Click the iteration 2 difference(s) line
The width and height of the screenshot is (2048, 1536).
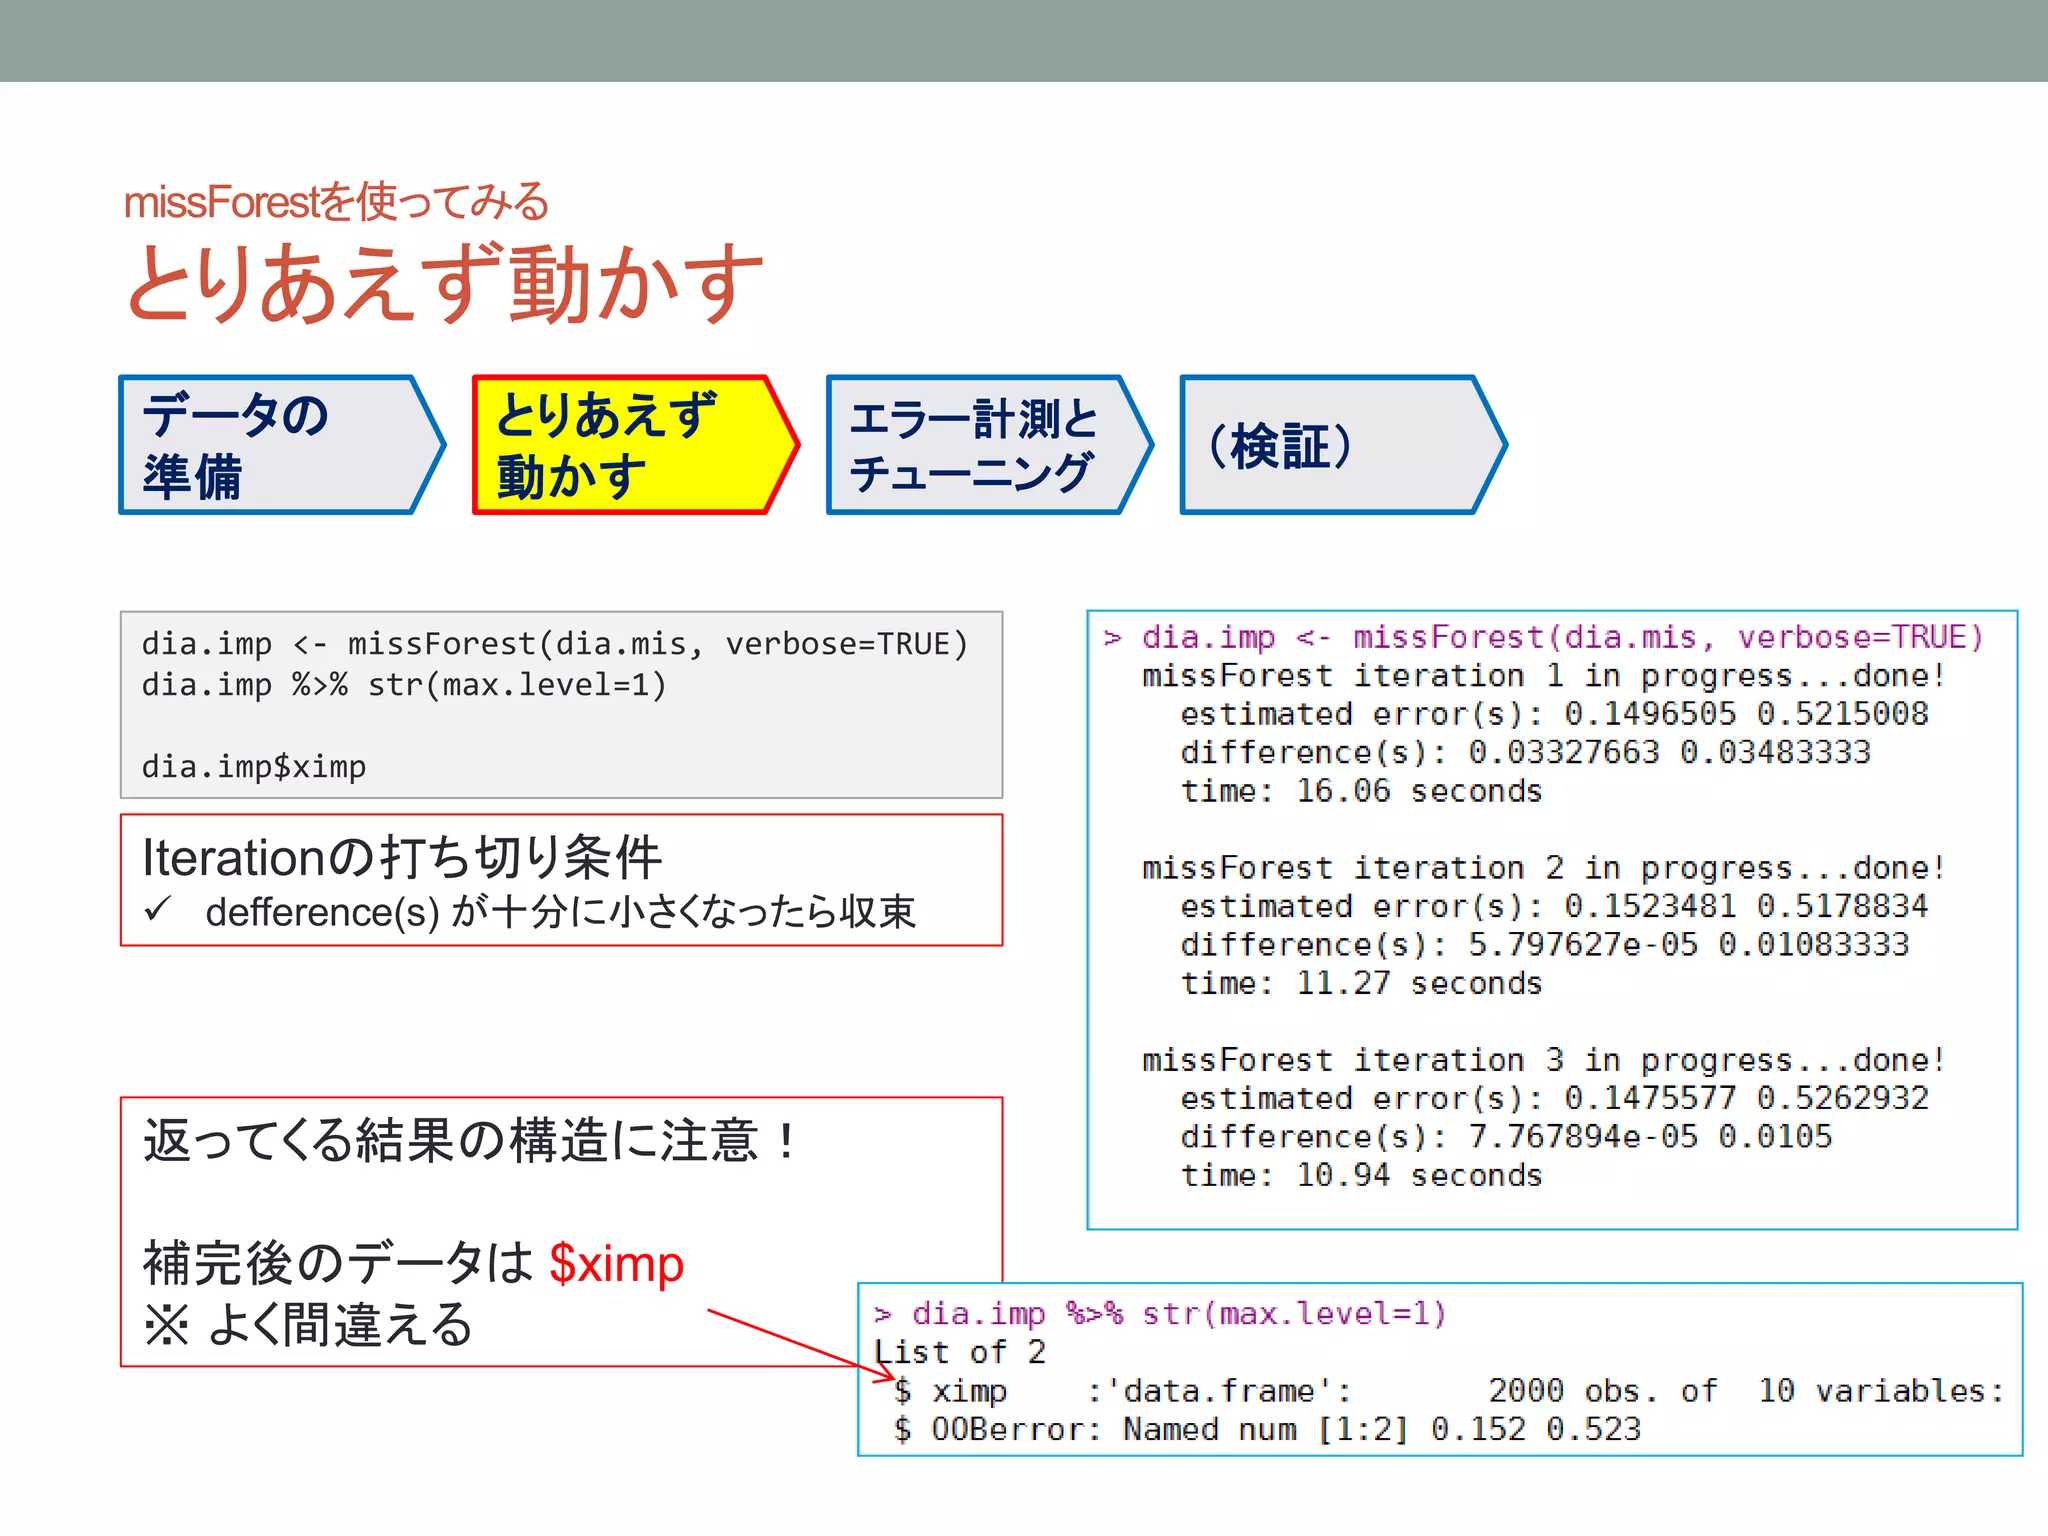pyautogui.click(x=1543, y=945)
